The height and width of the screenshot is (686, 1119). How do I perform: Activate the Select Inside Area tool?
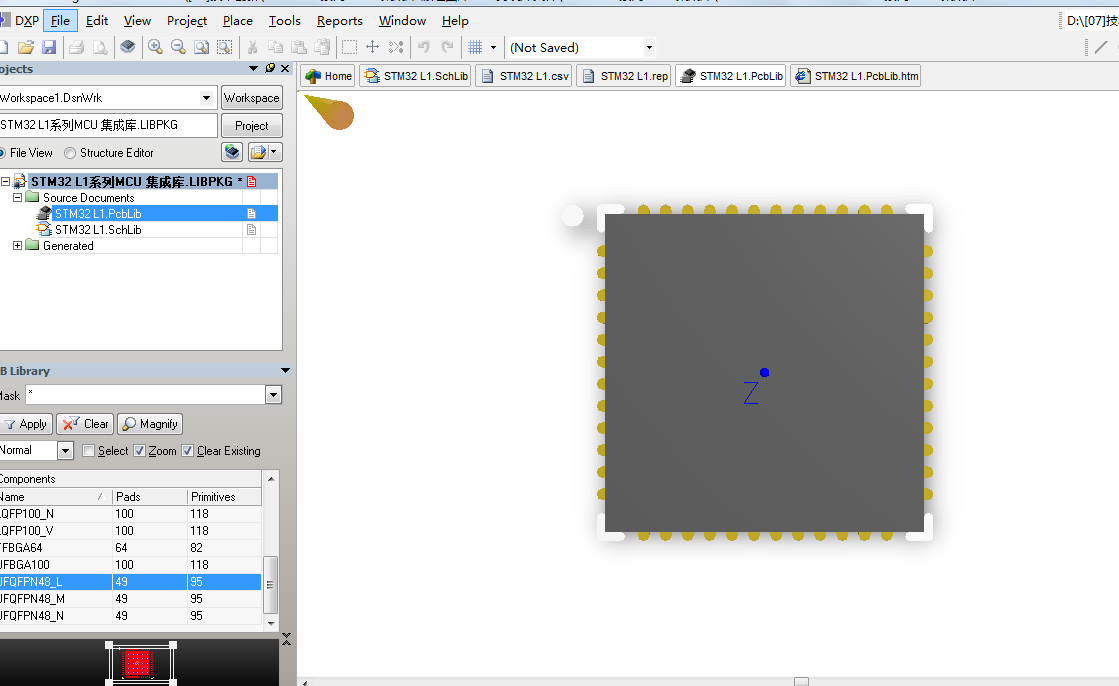(x=349, y=48)
